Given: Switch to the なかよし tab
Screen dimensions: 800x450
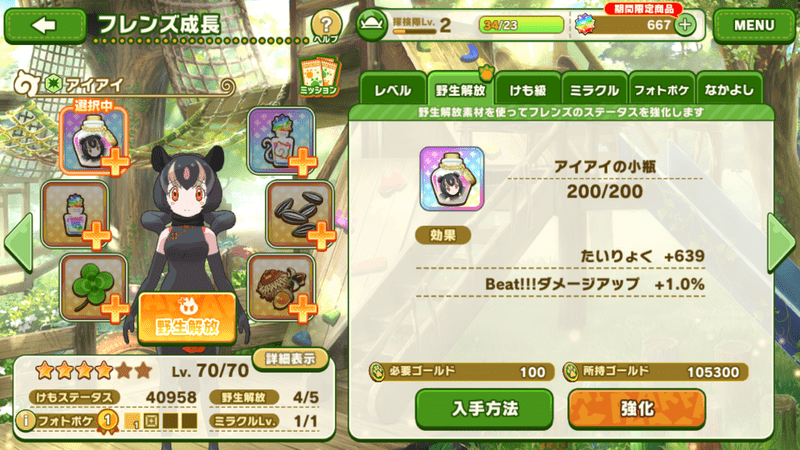Looking at the screenshot, I should pyautogui.click(x=729, y=90).
